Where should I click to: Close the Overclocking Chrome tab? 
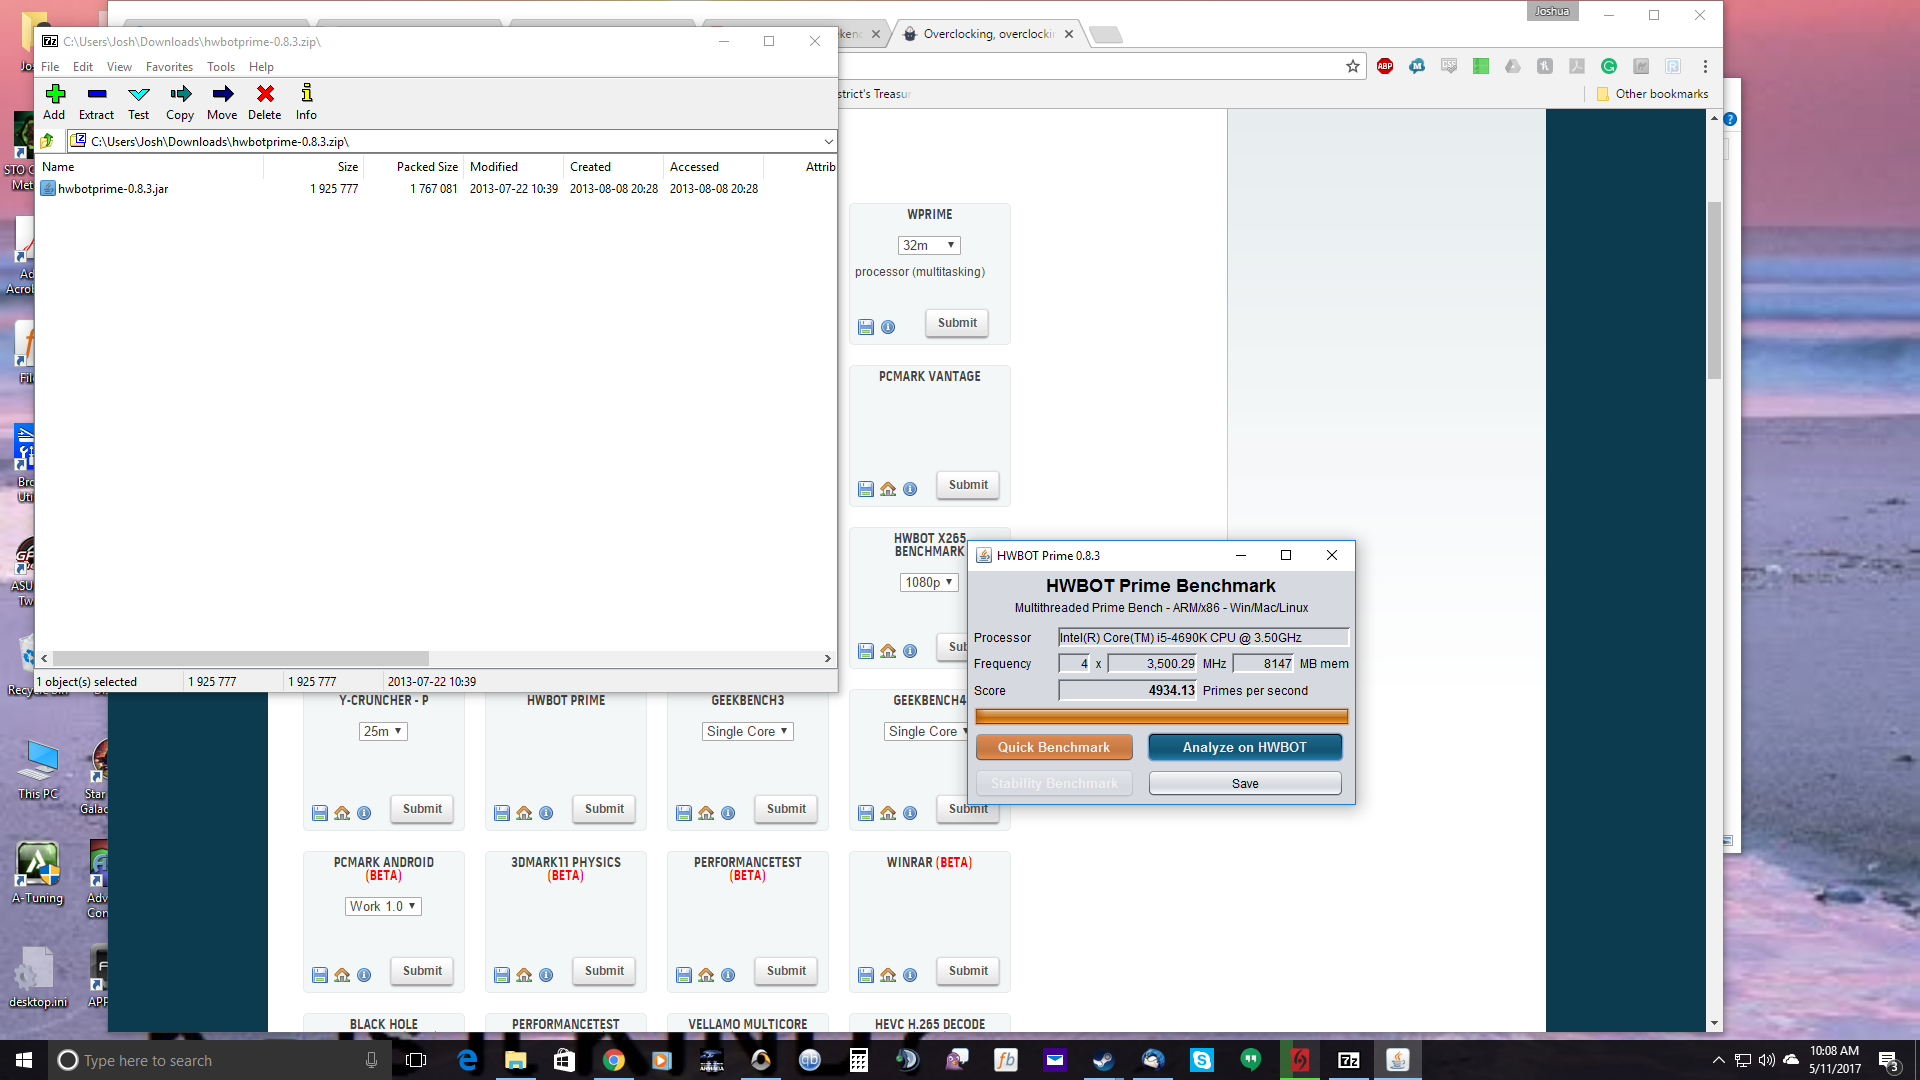point(1069,34)
